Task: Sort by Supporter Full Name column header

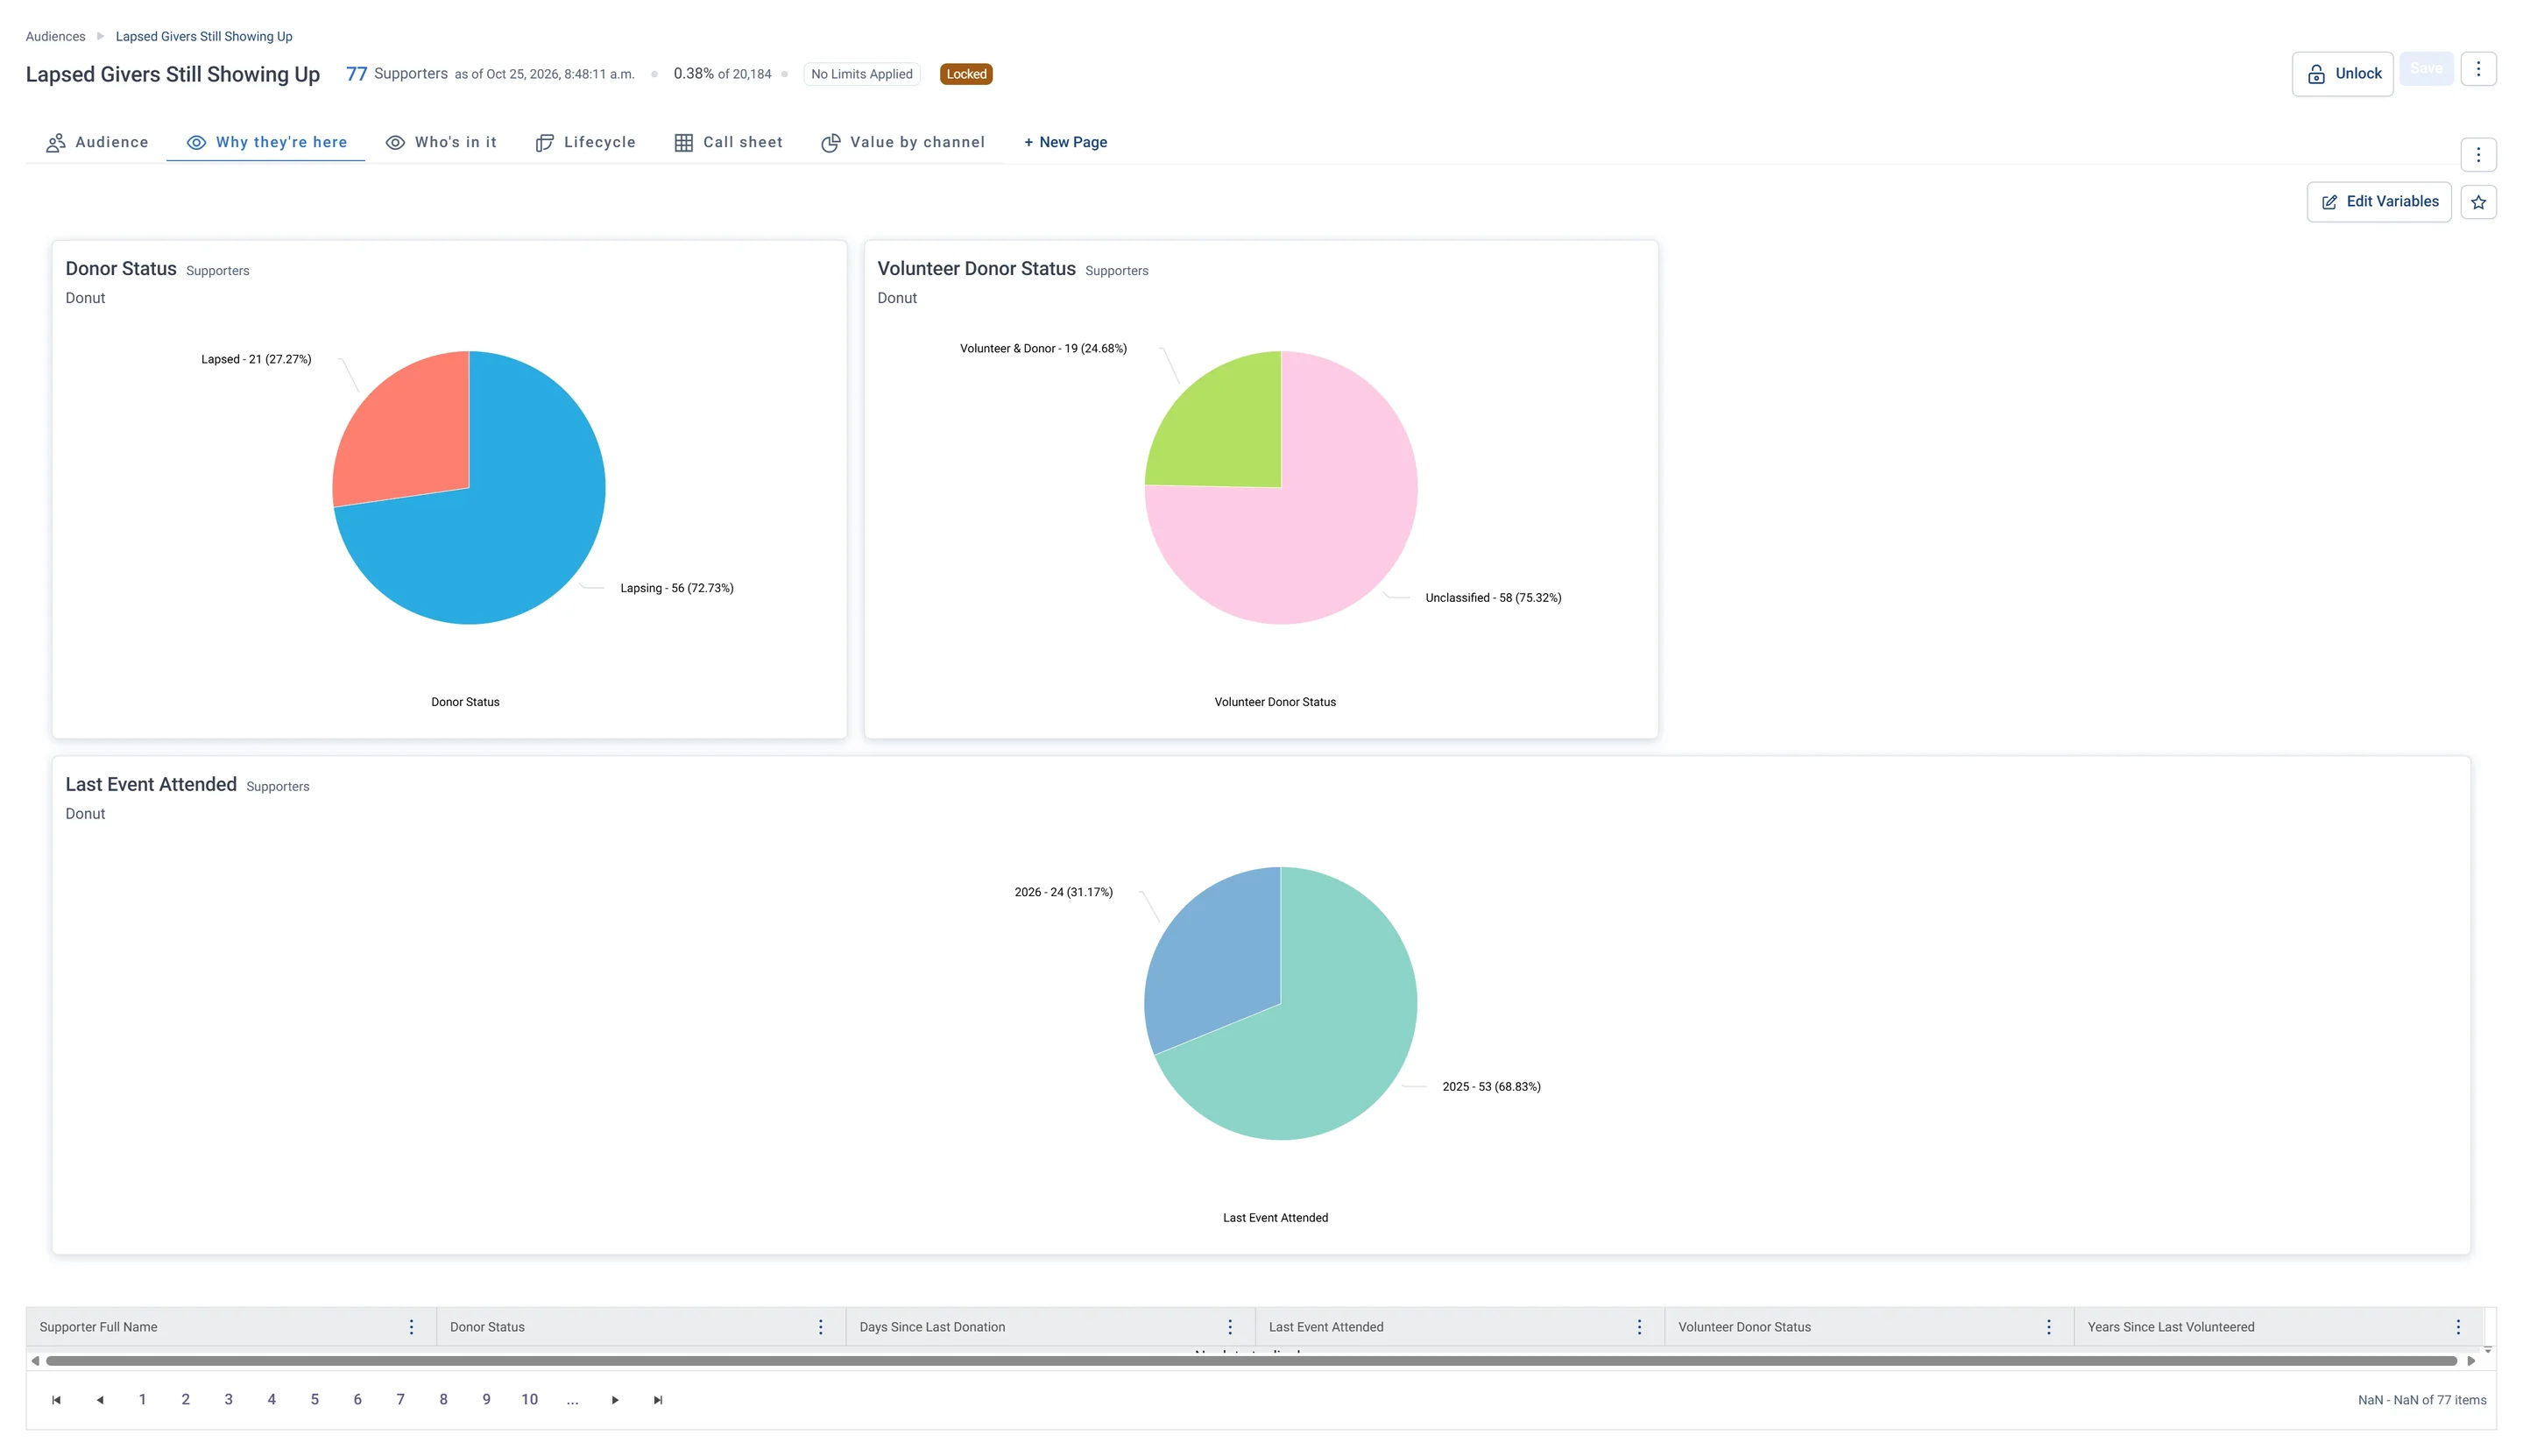Action: coord(98,1326)
